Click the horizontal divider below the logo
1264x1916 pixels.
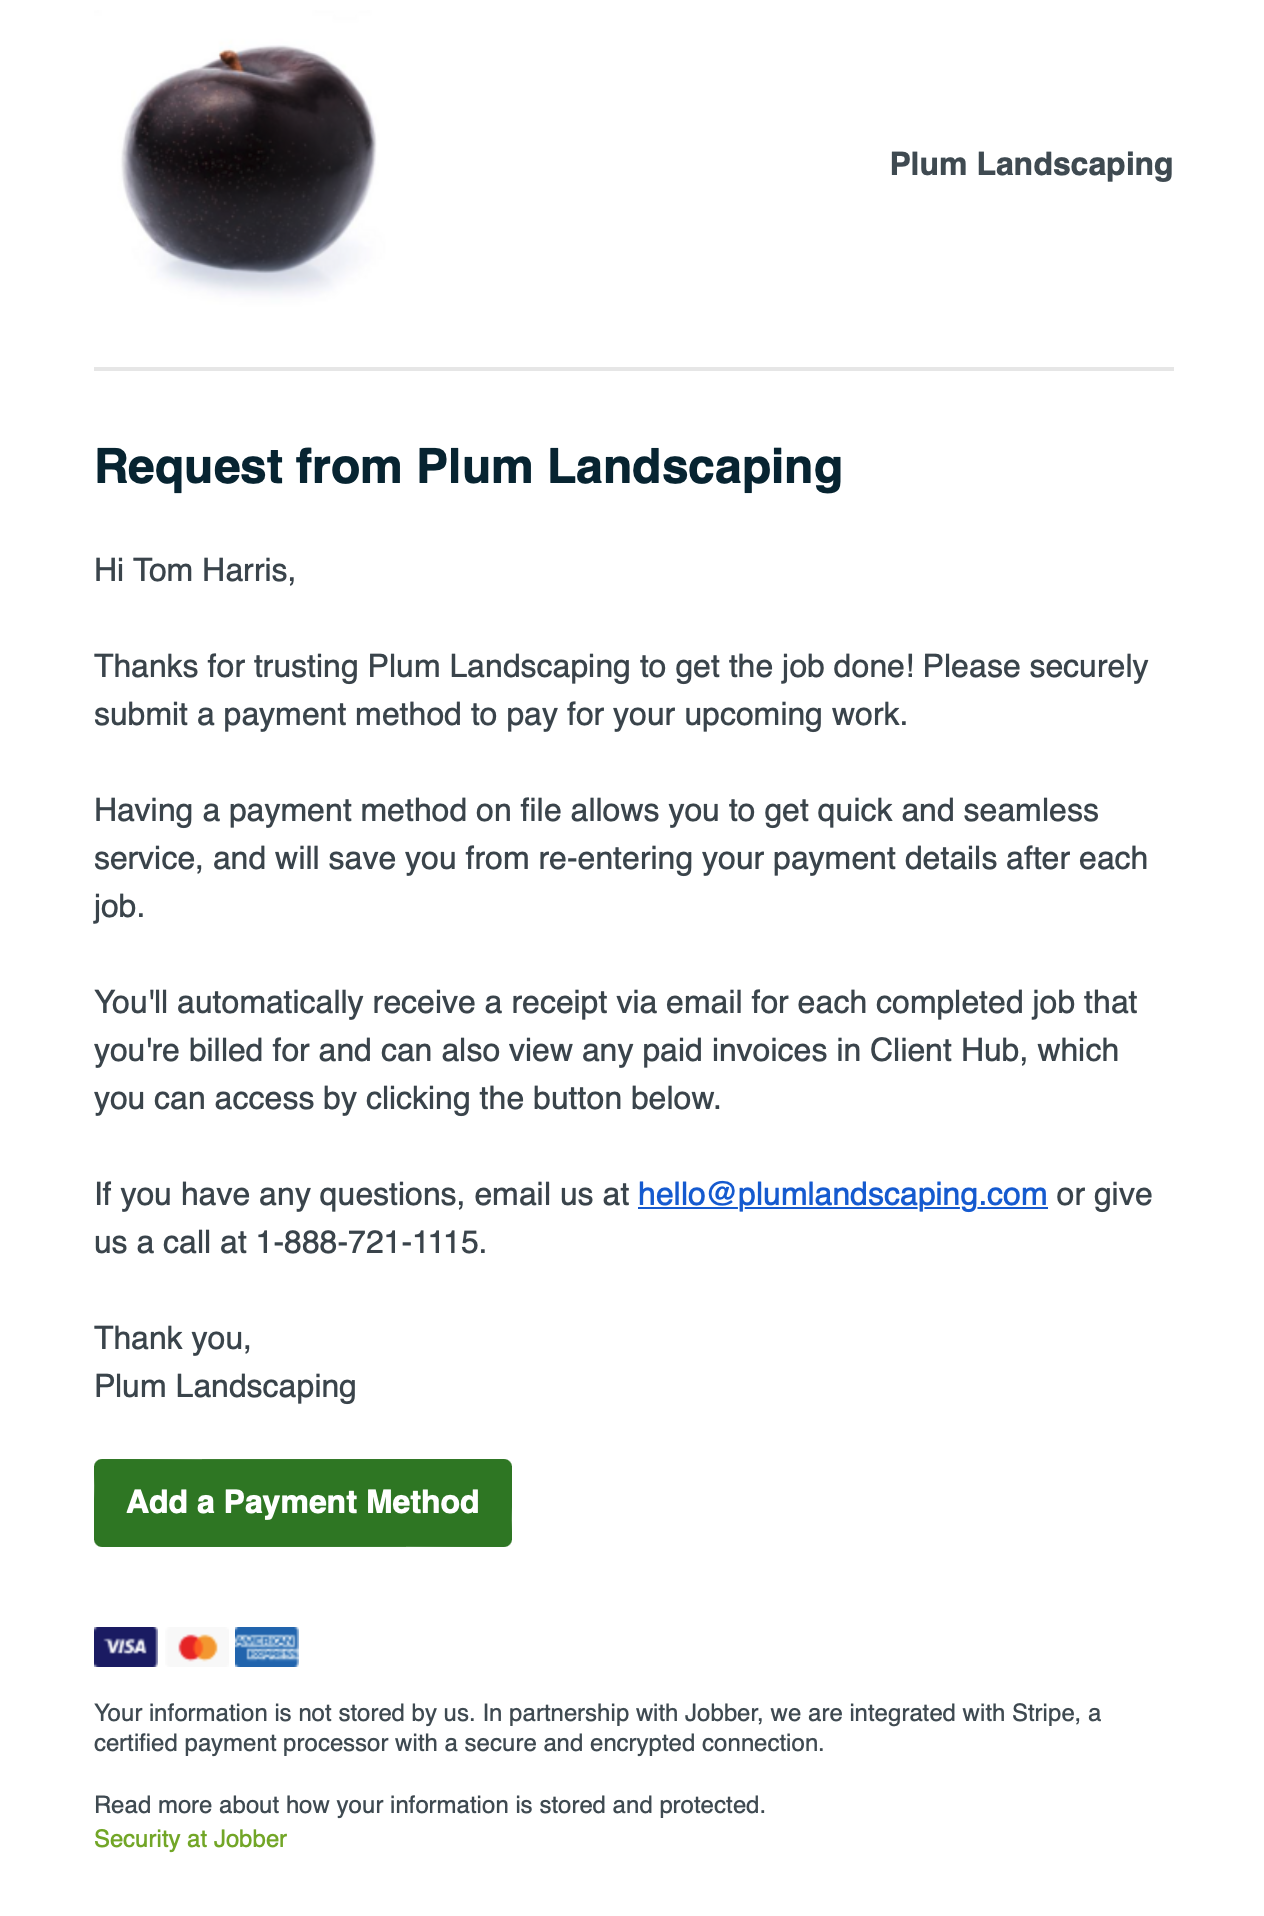(633, 369)
